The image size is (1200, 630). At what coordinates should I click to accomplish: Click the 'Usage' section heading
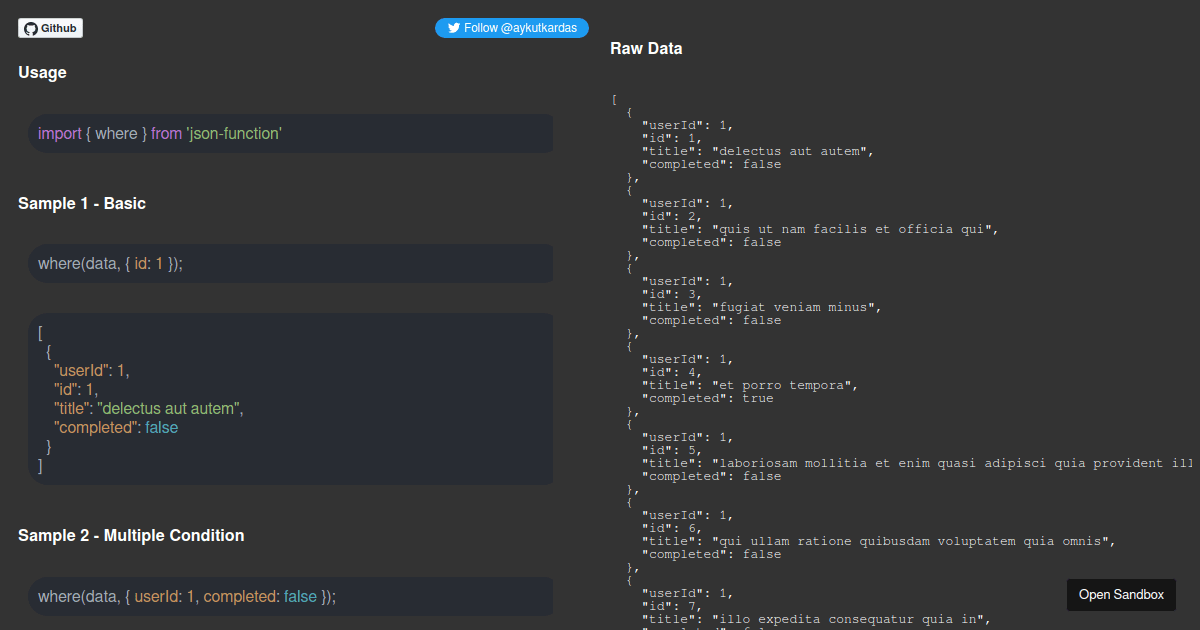click(x=42, y=72)
